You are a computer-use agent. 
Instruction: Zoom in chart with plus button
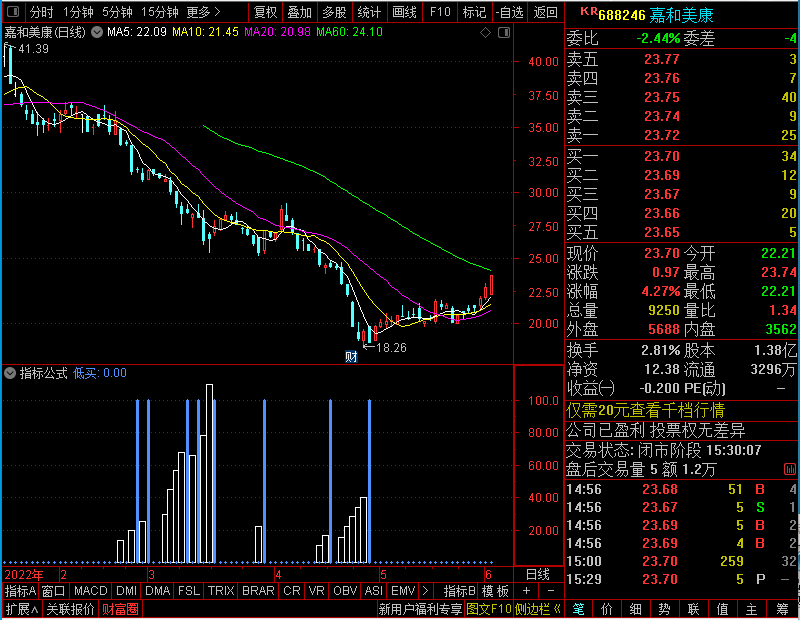[526, 591]
